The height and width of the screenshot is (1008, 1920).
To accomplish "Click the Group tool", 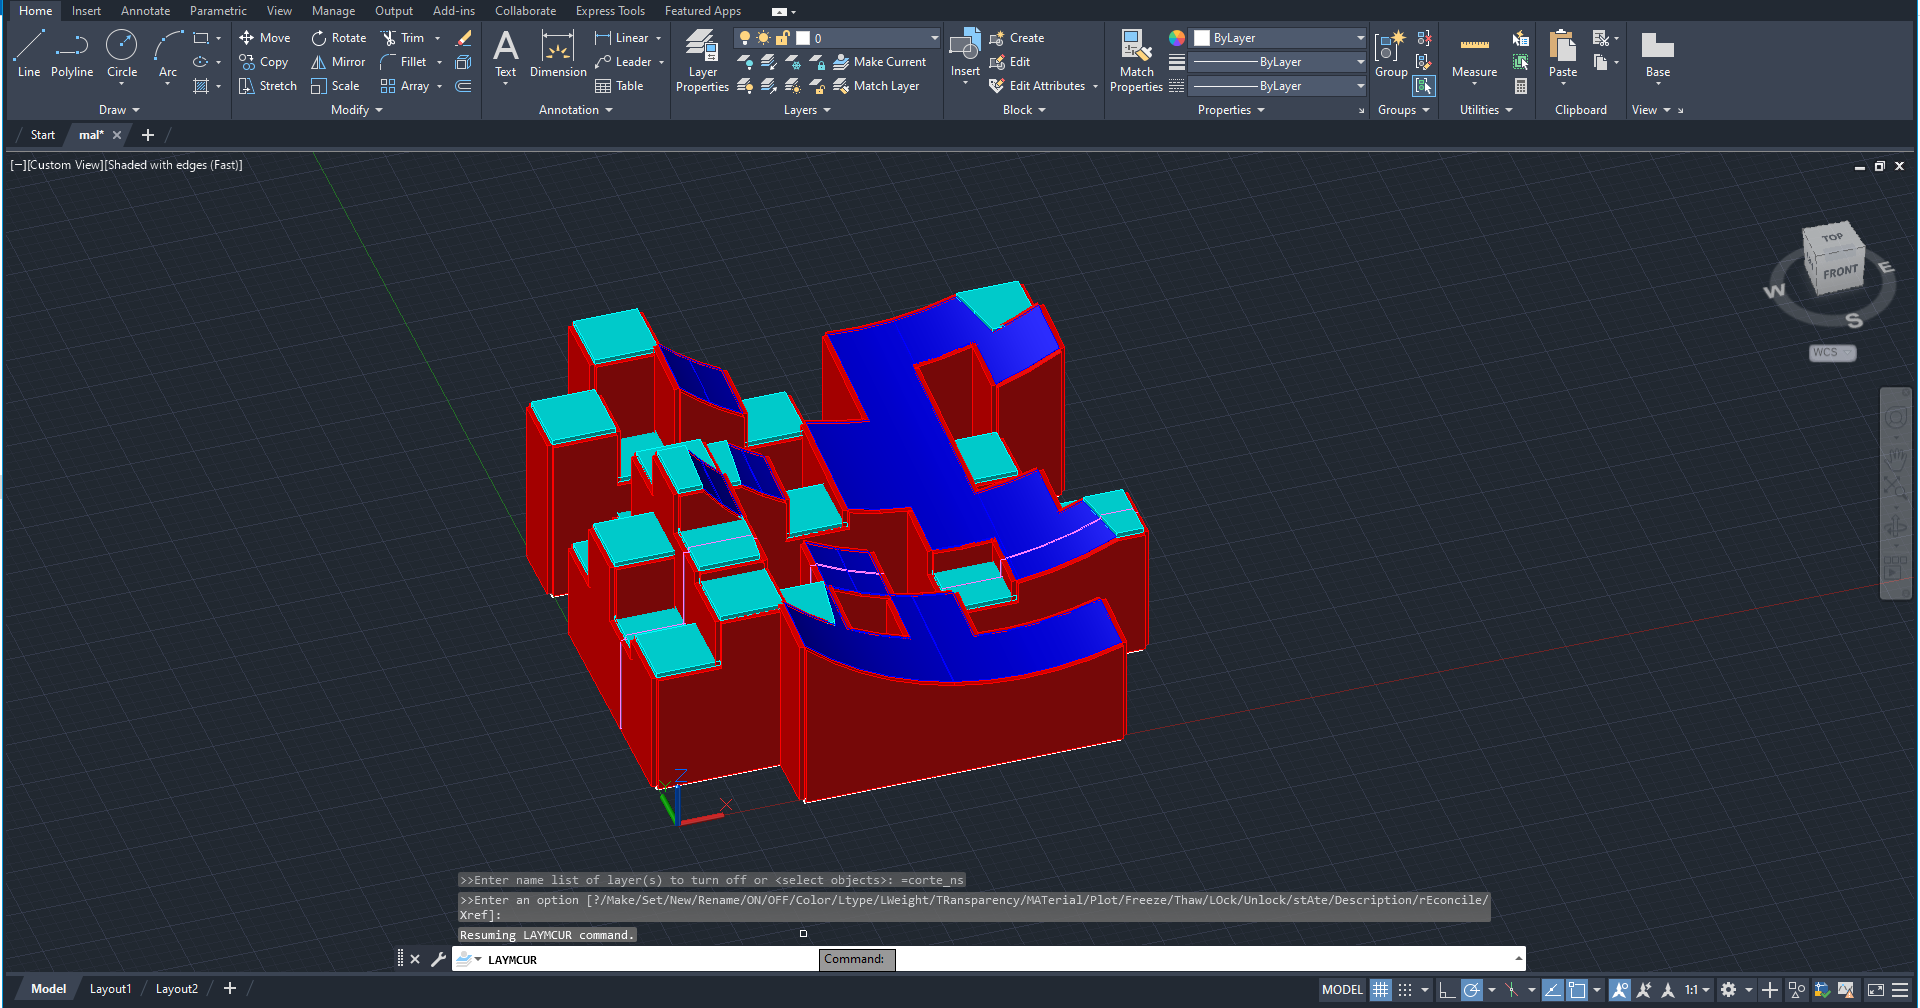I will (1391, 54).
